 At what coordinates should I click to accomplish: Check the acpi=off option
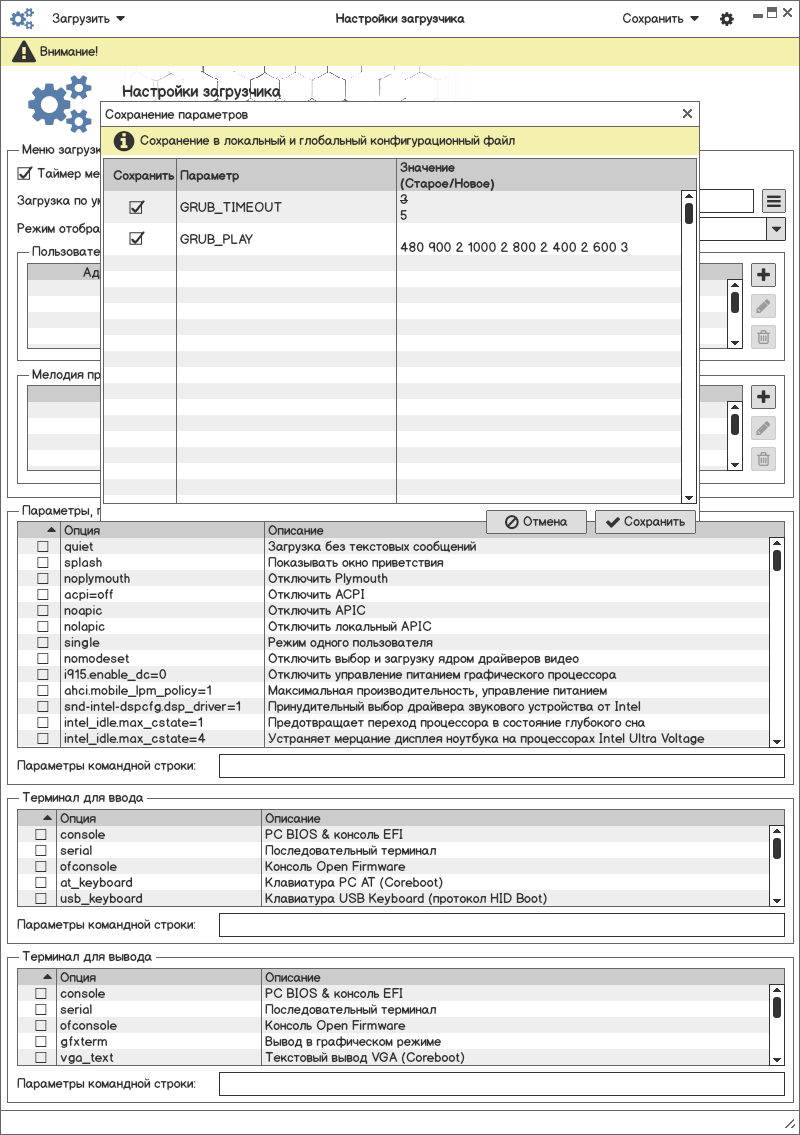(43, 594)
